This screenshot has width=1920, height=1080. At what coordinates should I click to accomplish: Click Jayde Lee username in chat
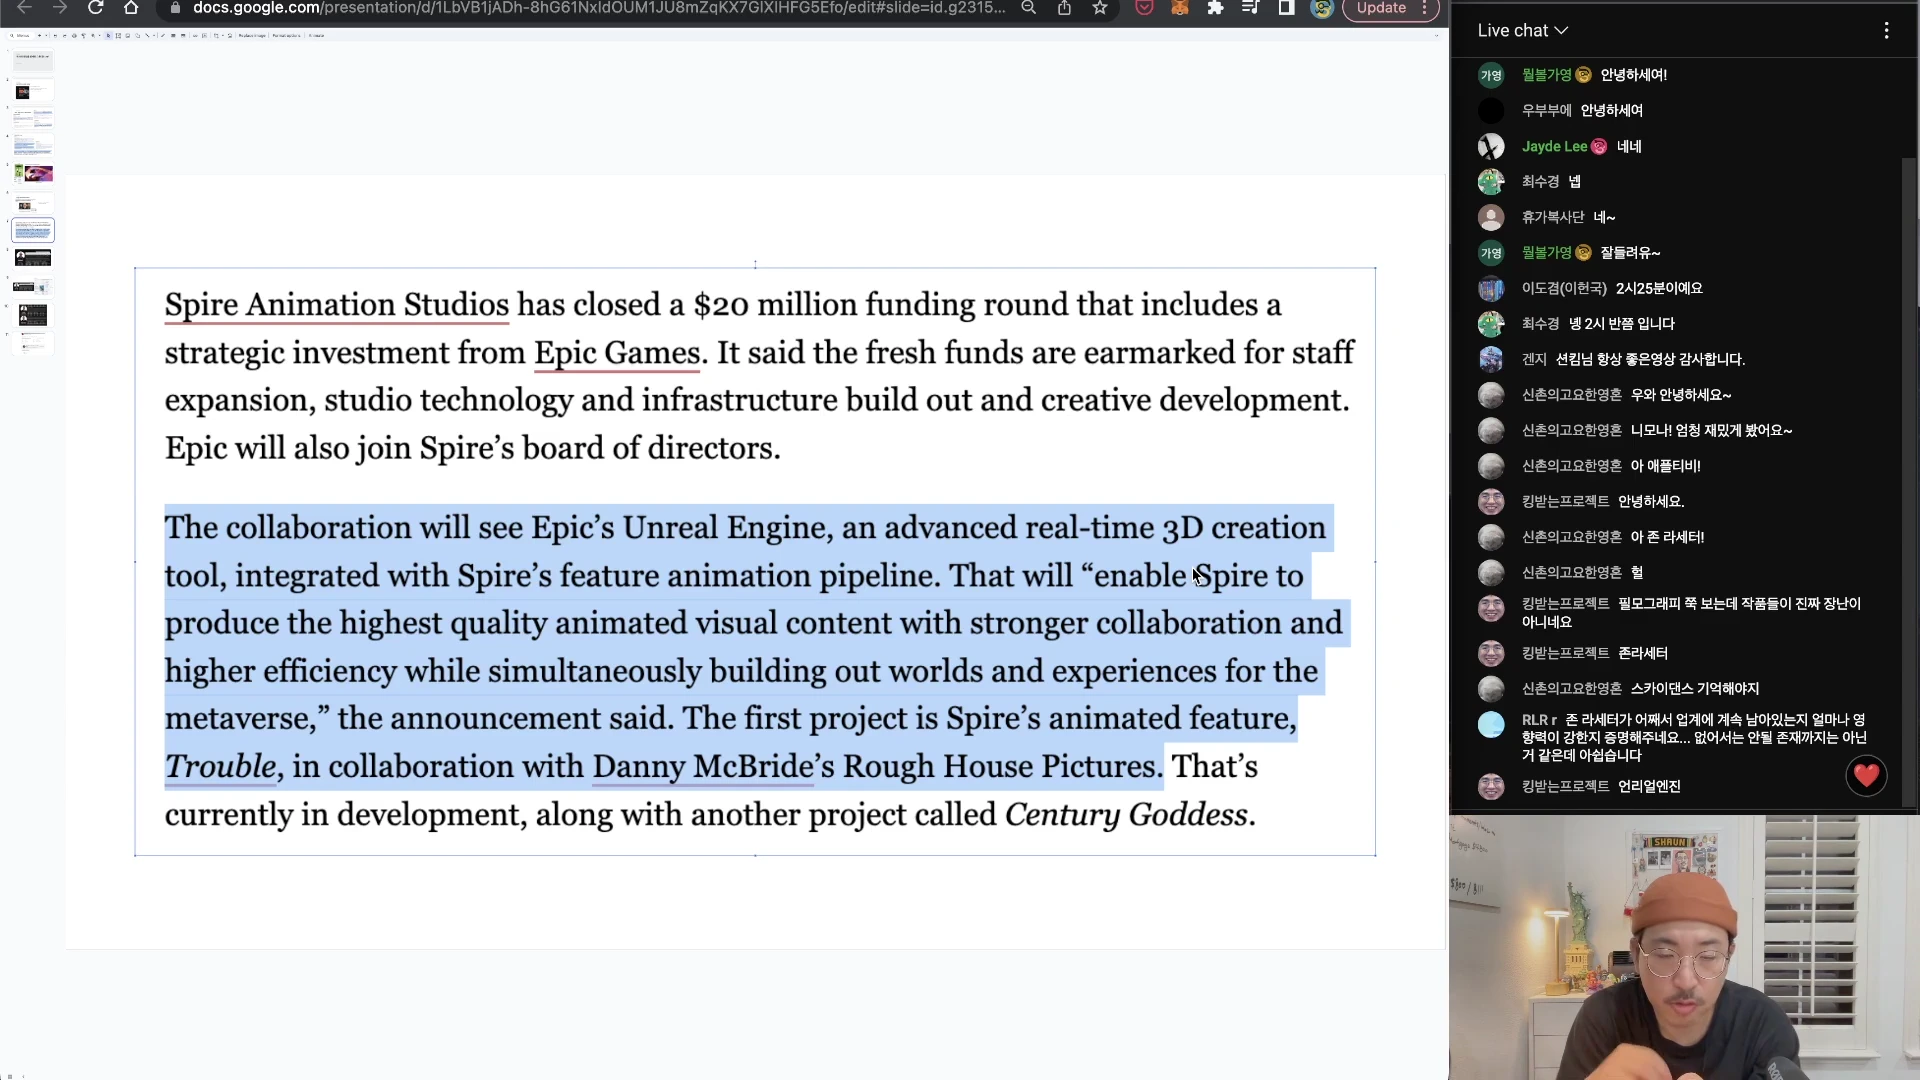[1554, 147]
